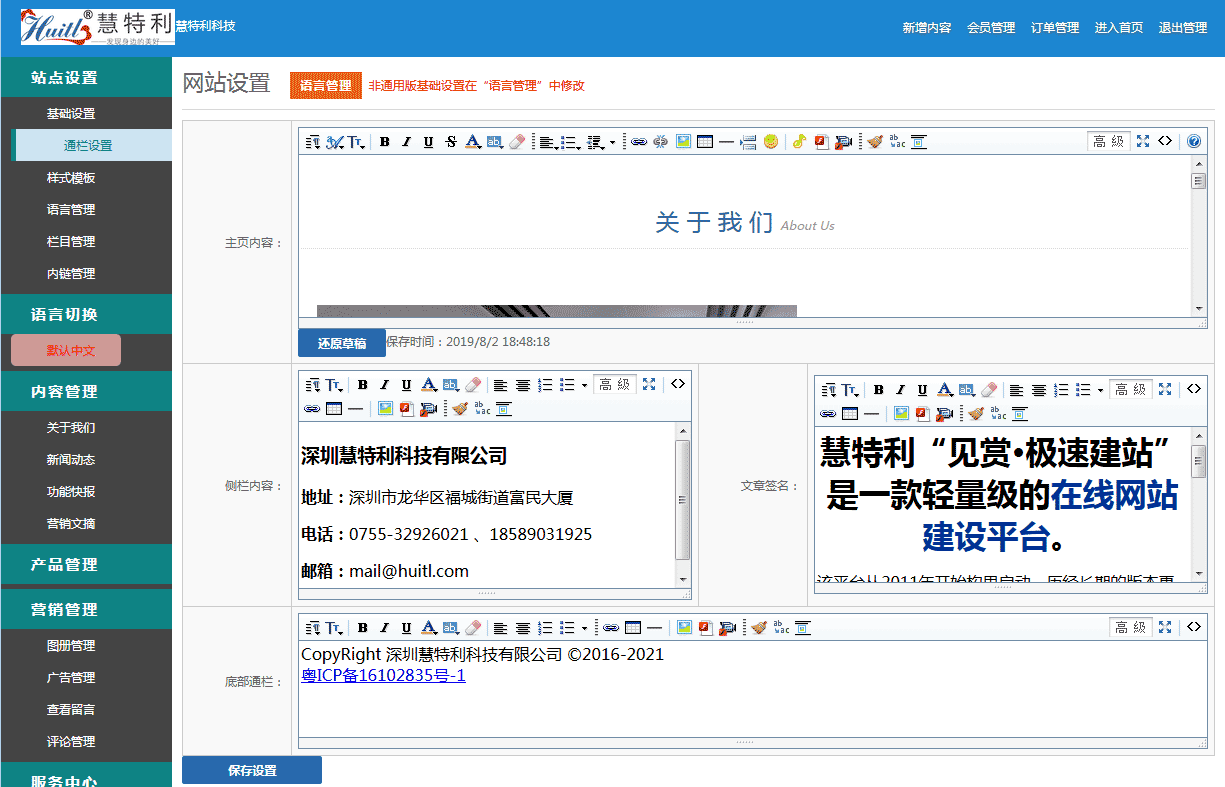Open font size dropdown in 侧栏内容 editor
This screenshot has height=787, width=1225.
point(335,385)
